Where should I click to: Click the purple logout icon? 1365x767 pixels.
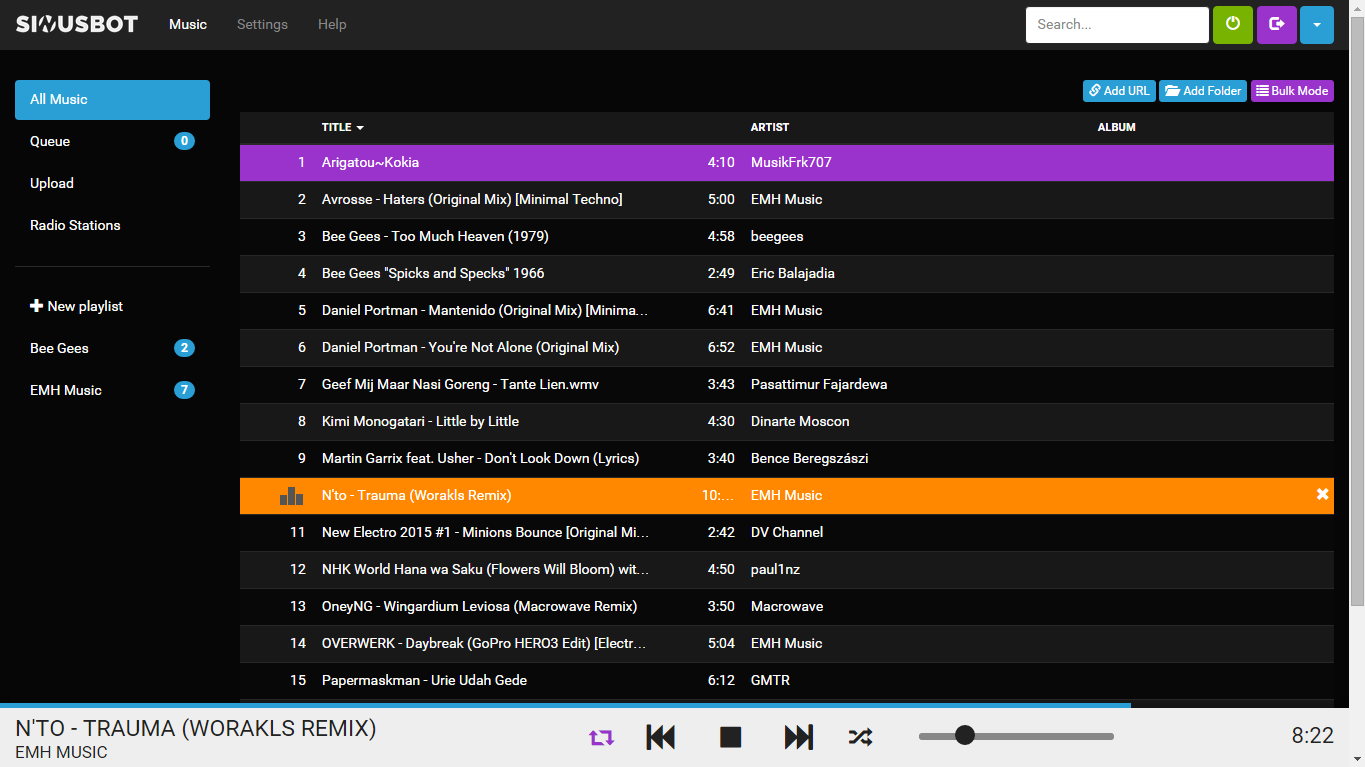pos(1277,24)
